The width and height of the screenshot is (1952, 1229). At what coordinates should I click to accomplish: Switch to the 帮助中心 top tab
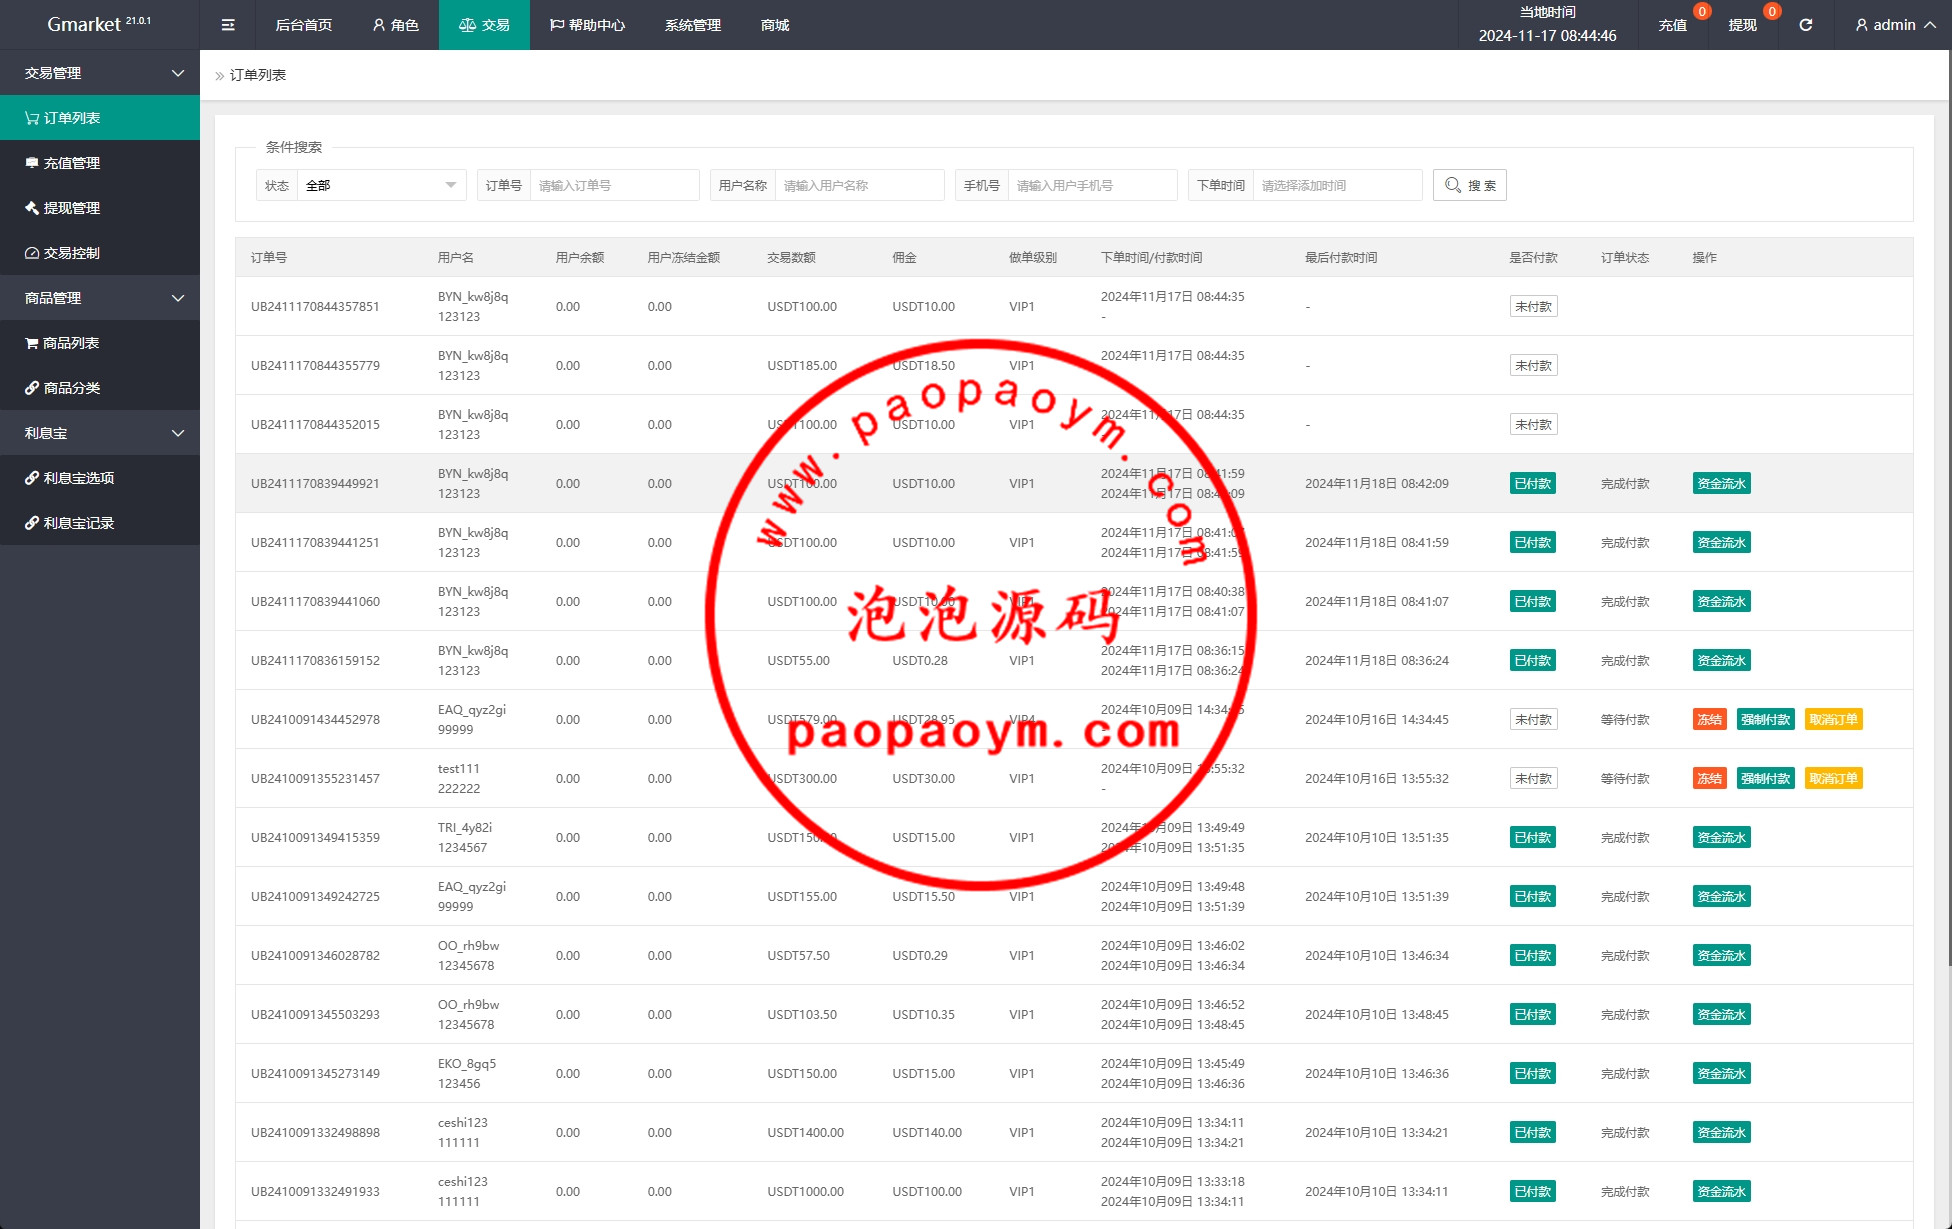[587, 25]
